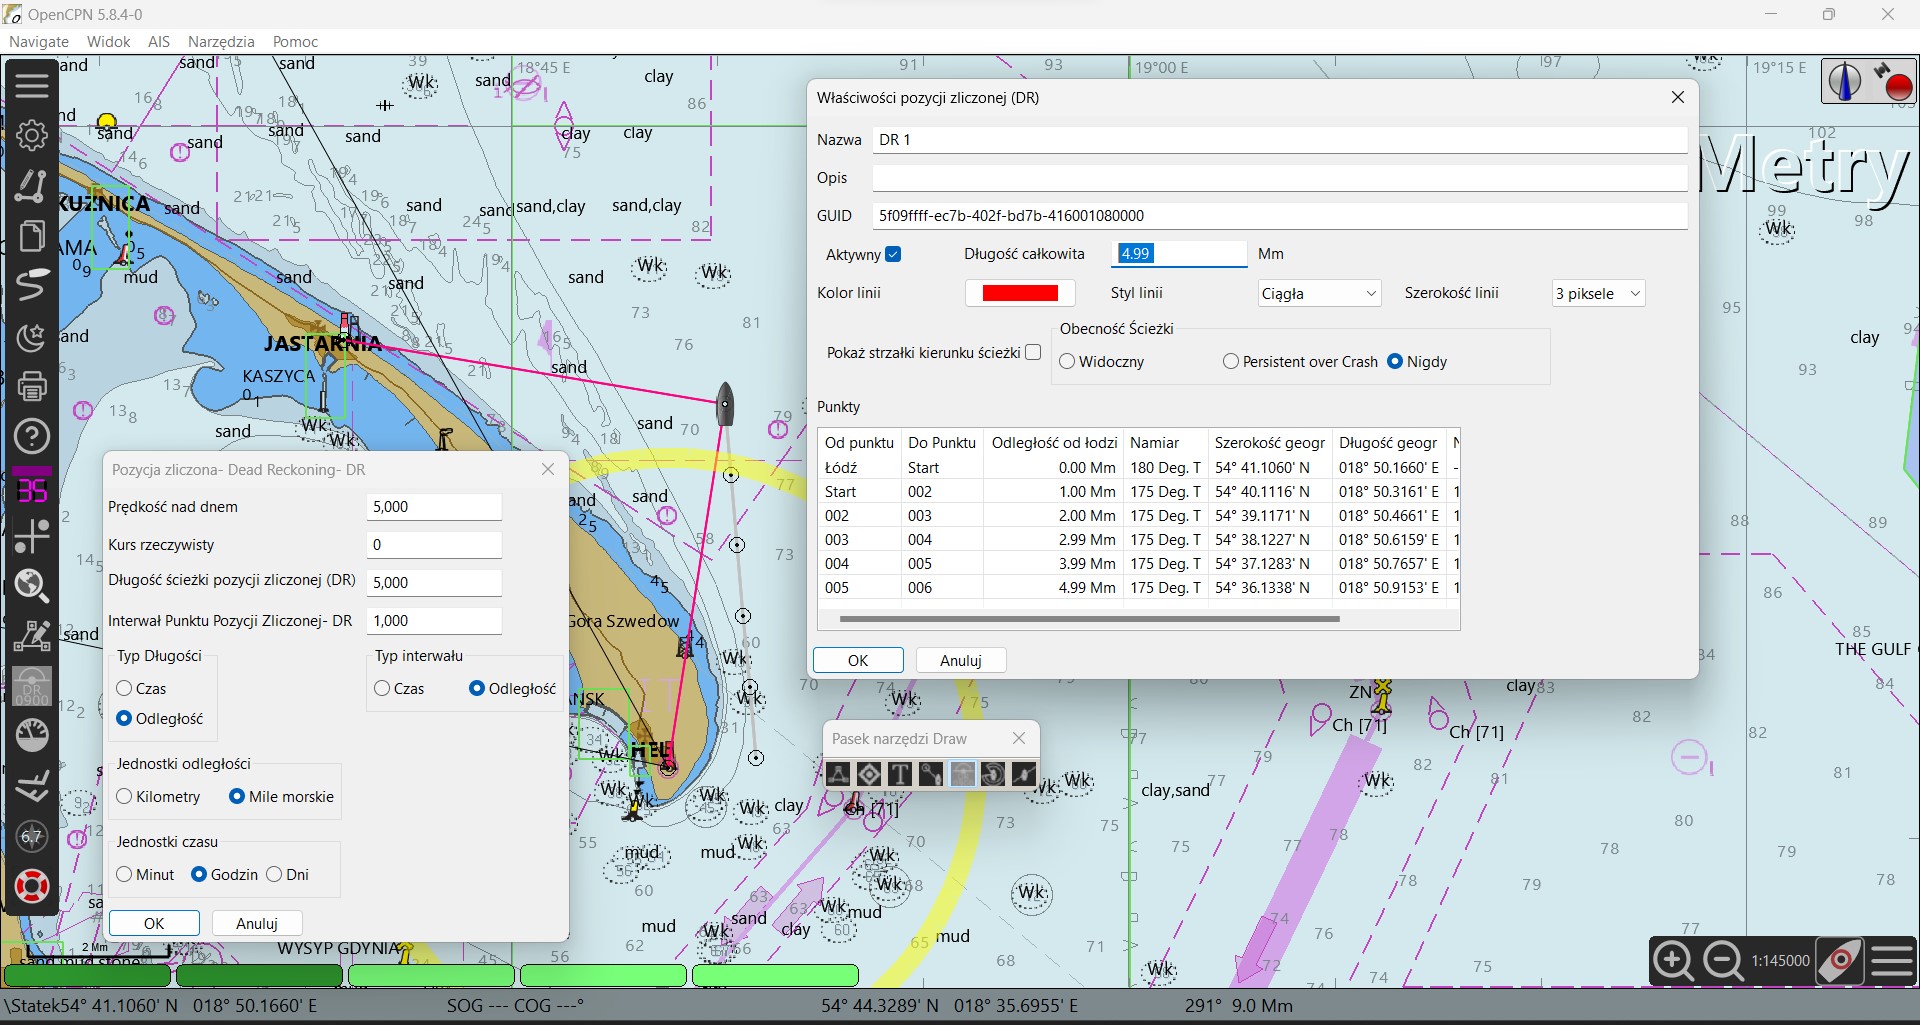
Task: Click the print chart icon
Action: point(32,385)
